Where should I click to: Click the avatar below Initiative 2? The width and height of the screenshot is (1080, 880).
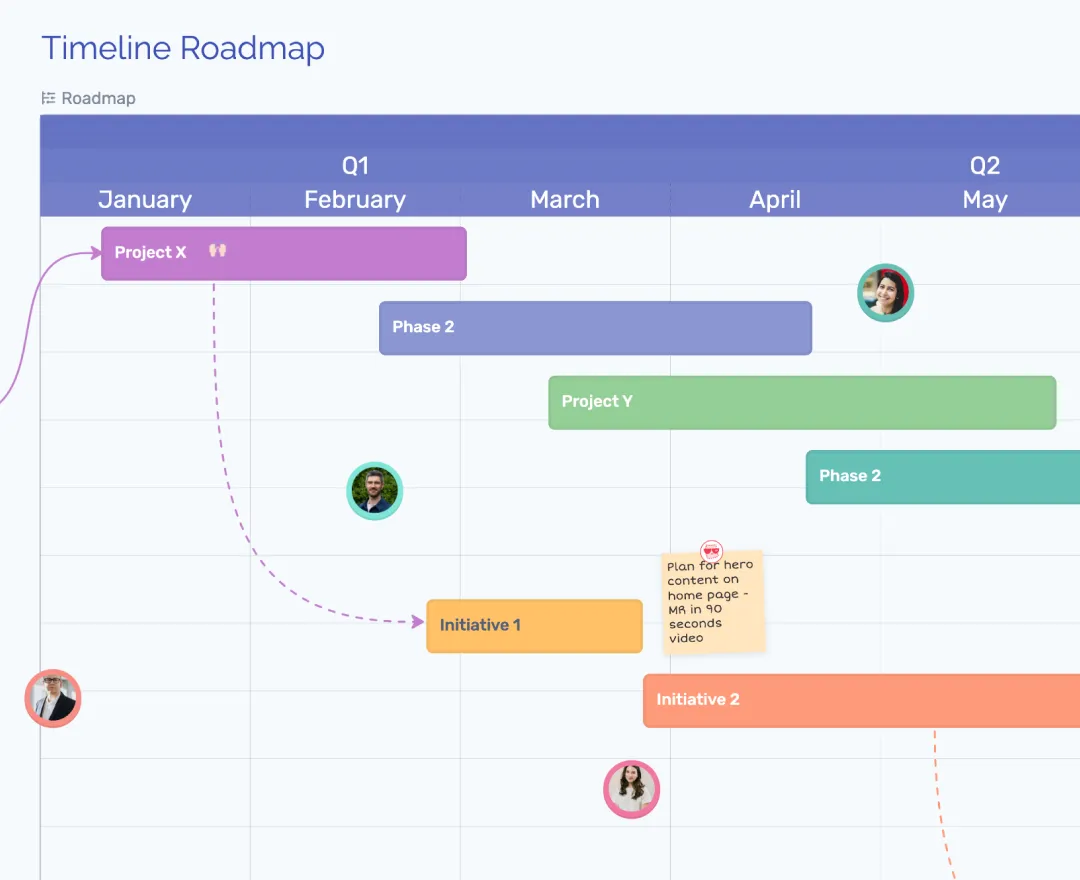(631, 789)
